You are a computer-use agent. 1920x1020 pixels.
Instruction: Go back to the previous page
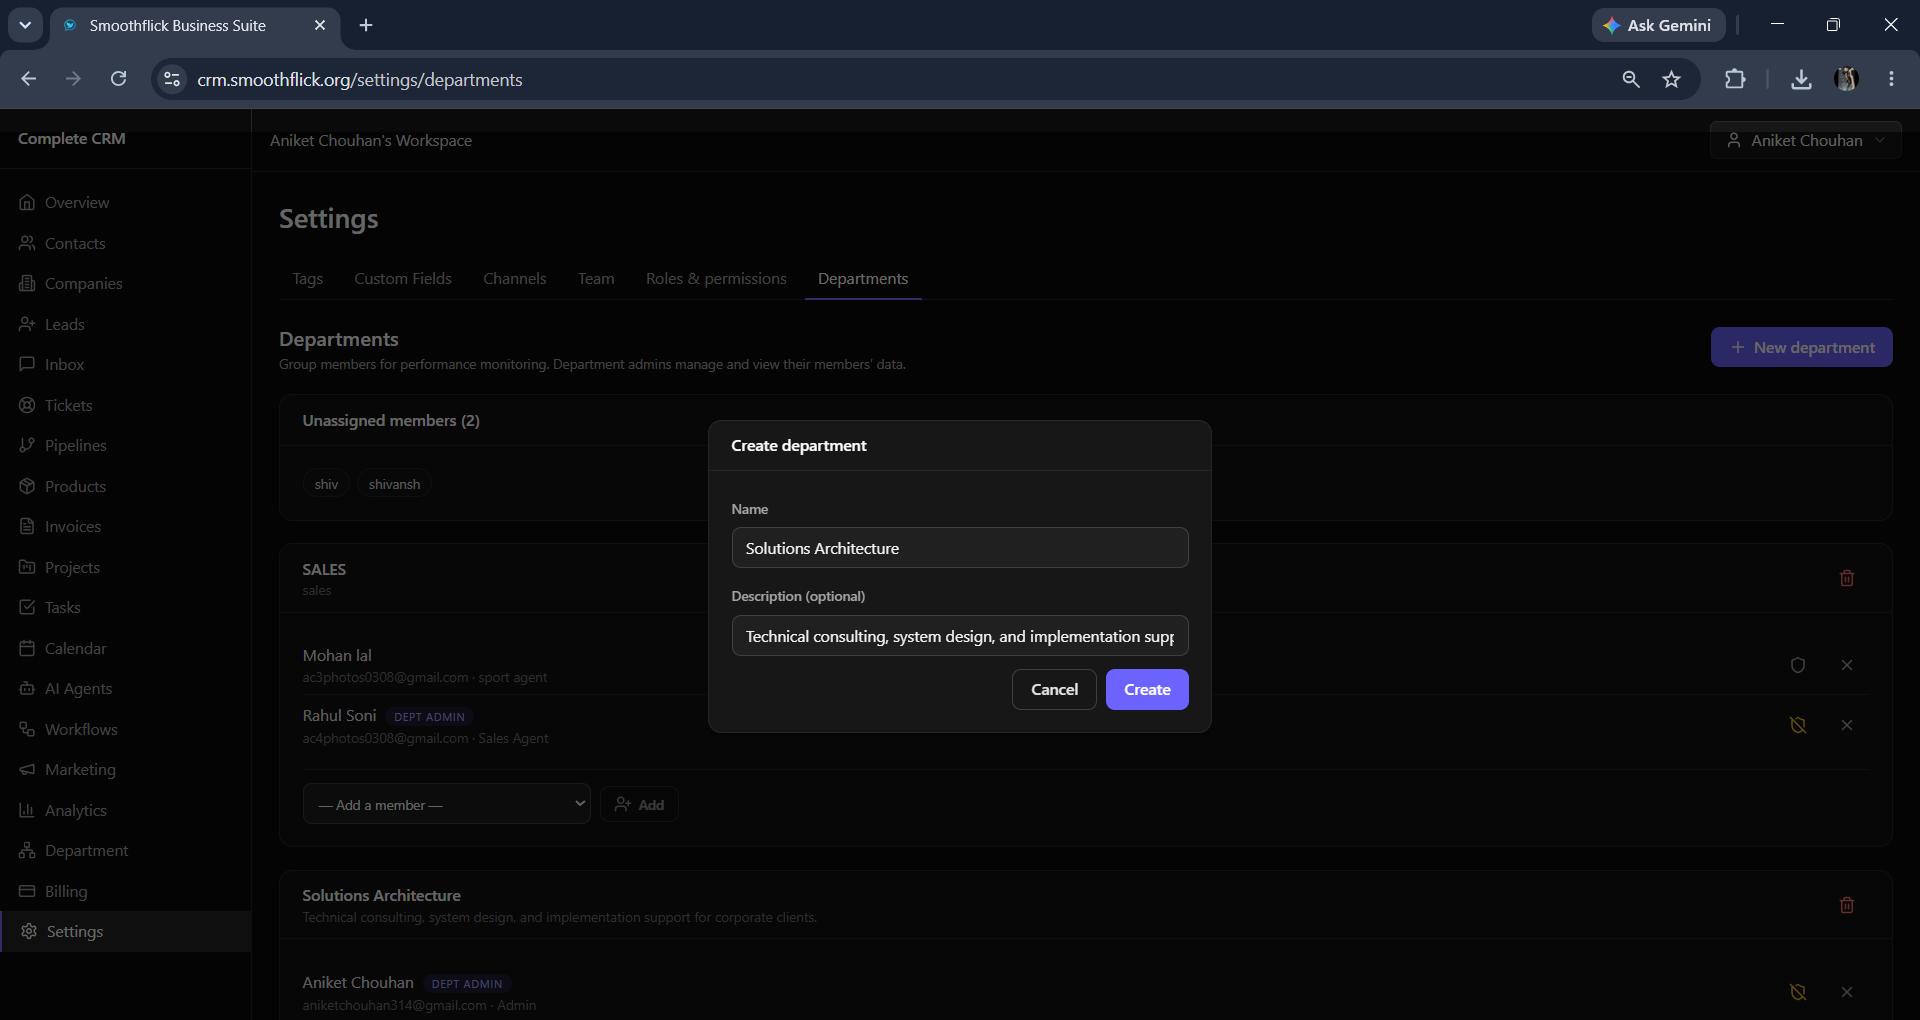pos(28,79)
